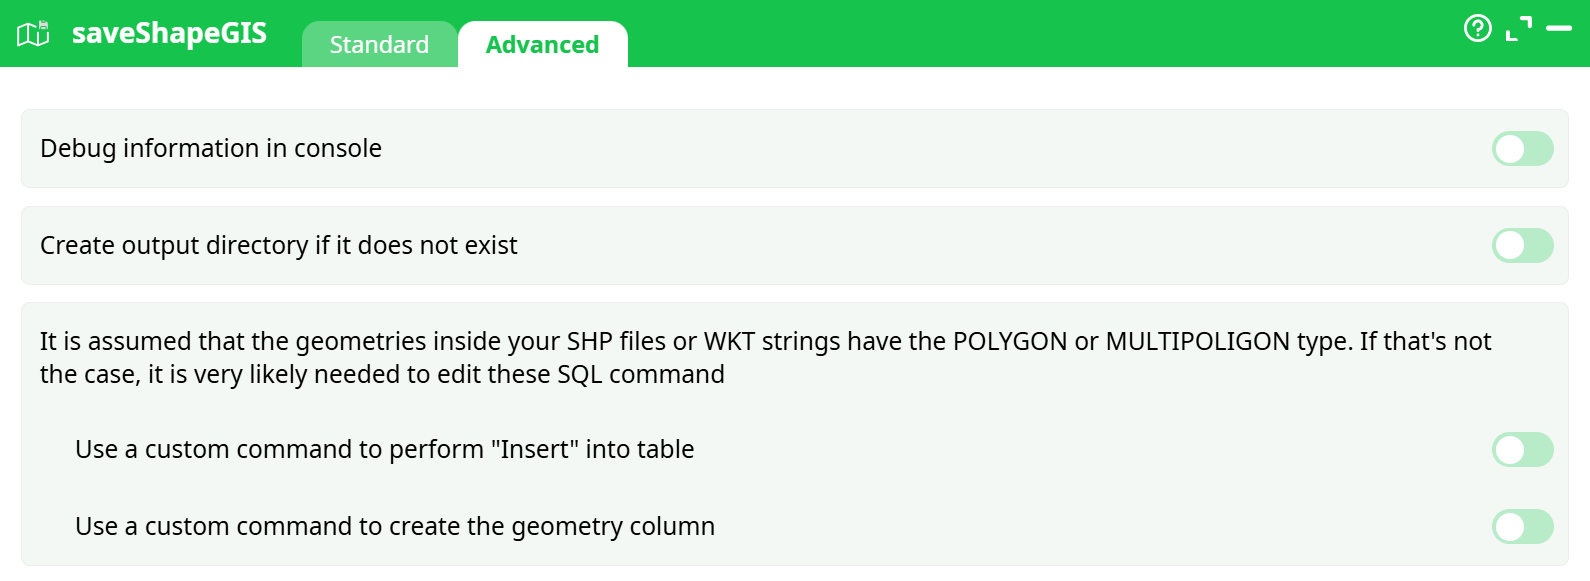Collapse the saveShapeGIS panel with dash icon
The height and width of the screenshot is (581, 1590).
[1559, 29]
